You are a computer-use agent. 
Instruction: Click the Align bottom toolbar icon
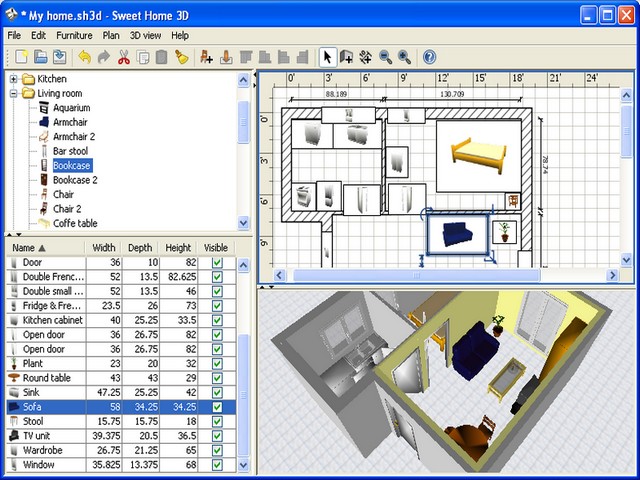point(264,57)
